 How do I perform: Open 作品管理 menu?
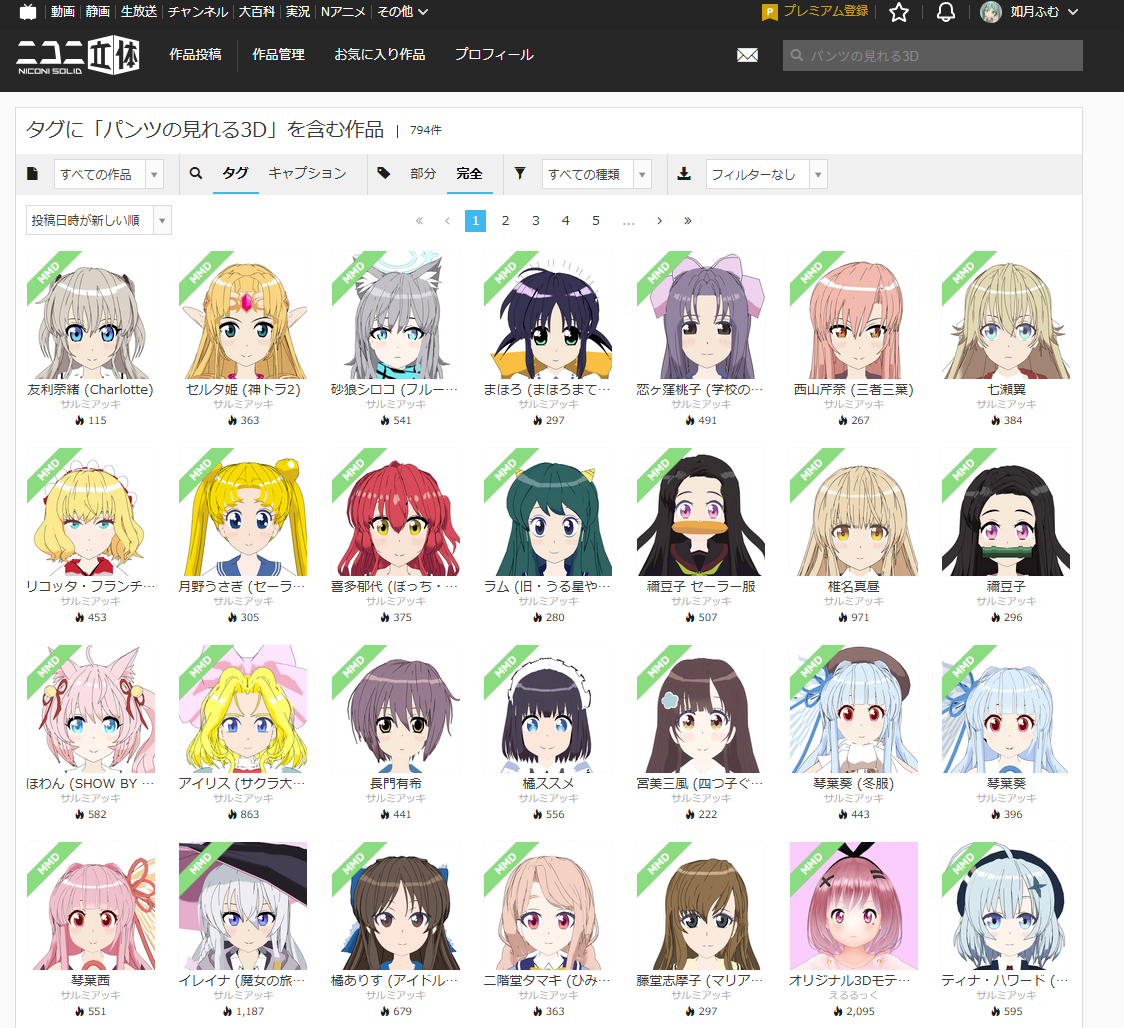click(278, 54)
